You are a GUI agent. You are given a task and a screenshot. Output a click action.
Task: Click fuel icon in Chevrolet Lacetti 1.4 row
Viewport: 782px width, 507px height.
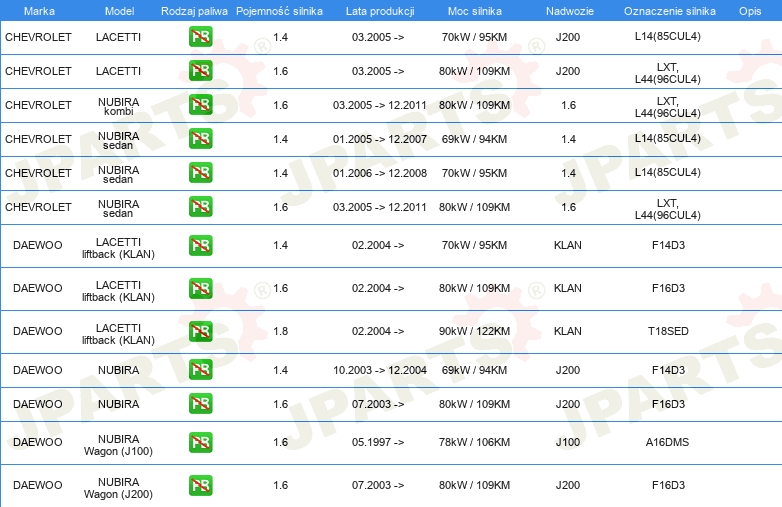200,37
